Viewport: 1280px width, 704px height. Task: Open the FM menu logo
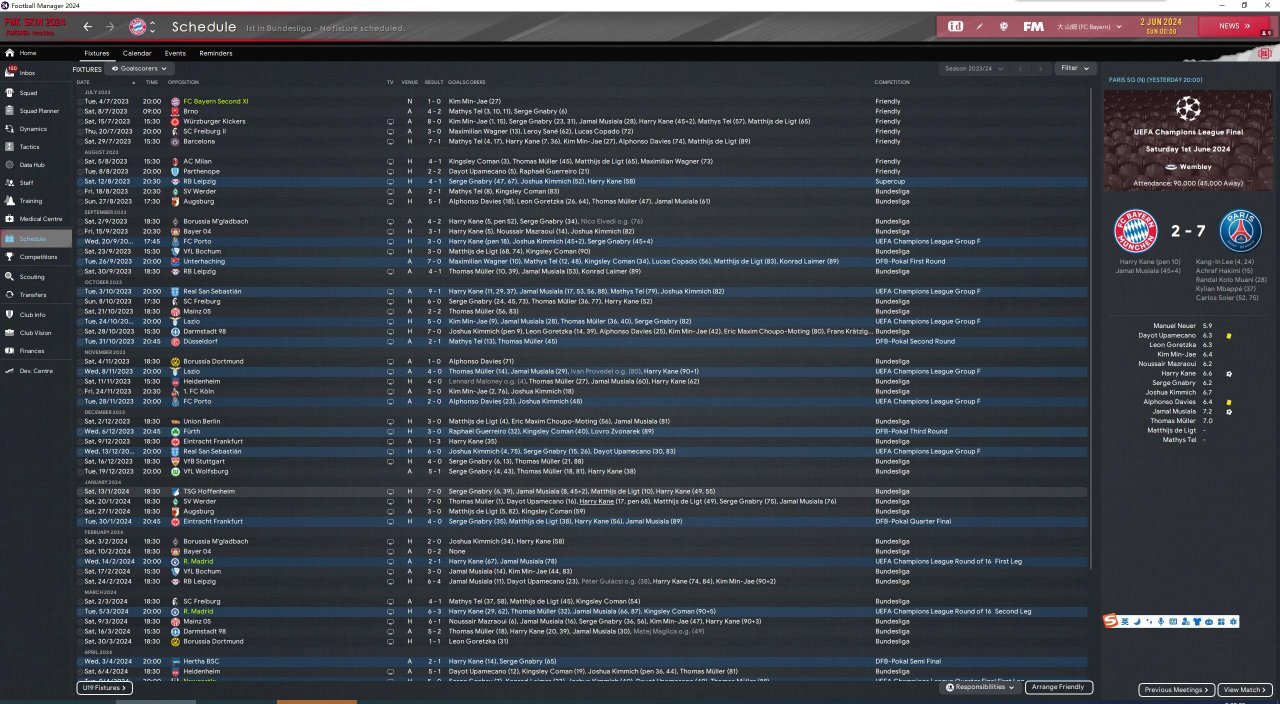click(x=1033, y=26)
